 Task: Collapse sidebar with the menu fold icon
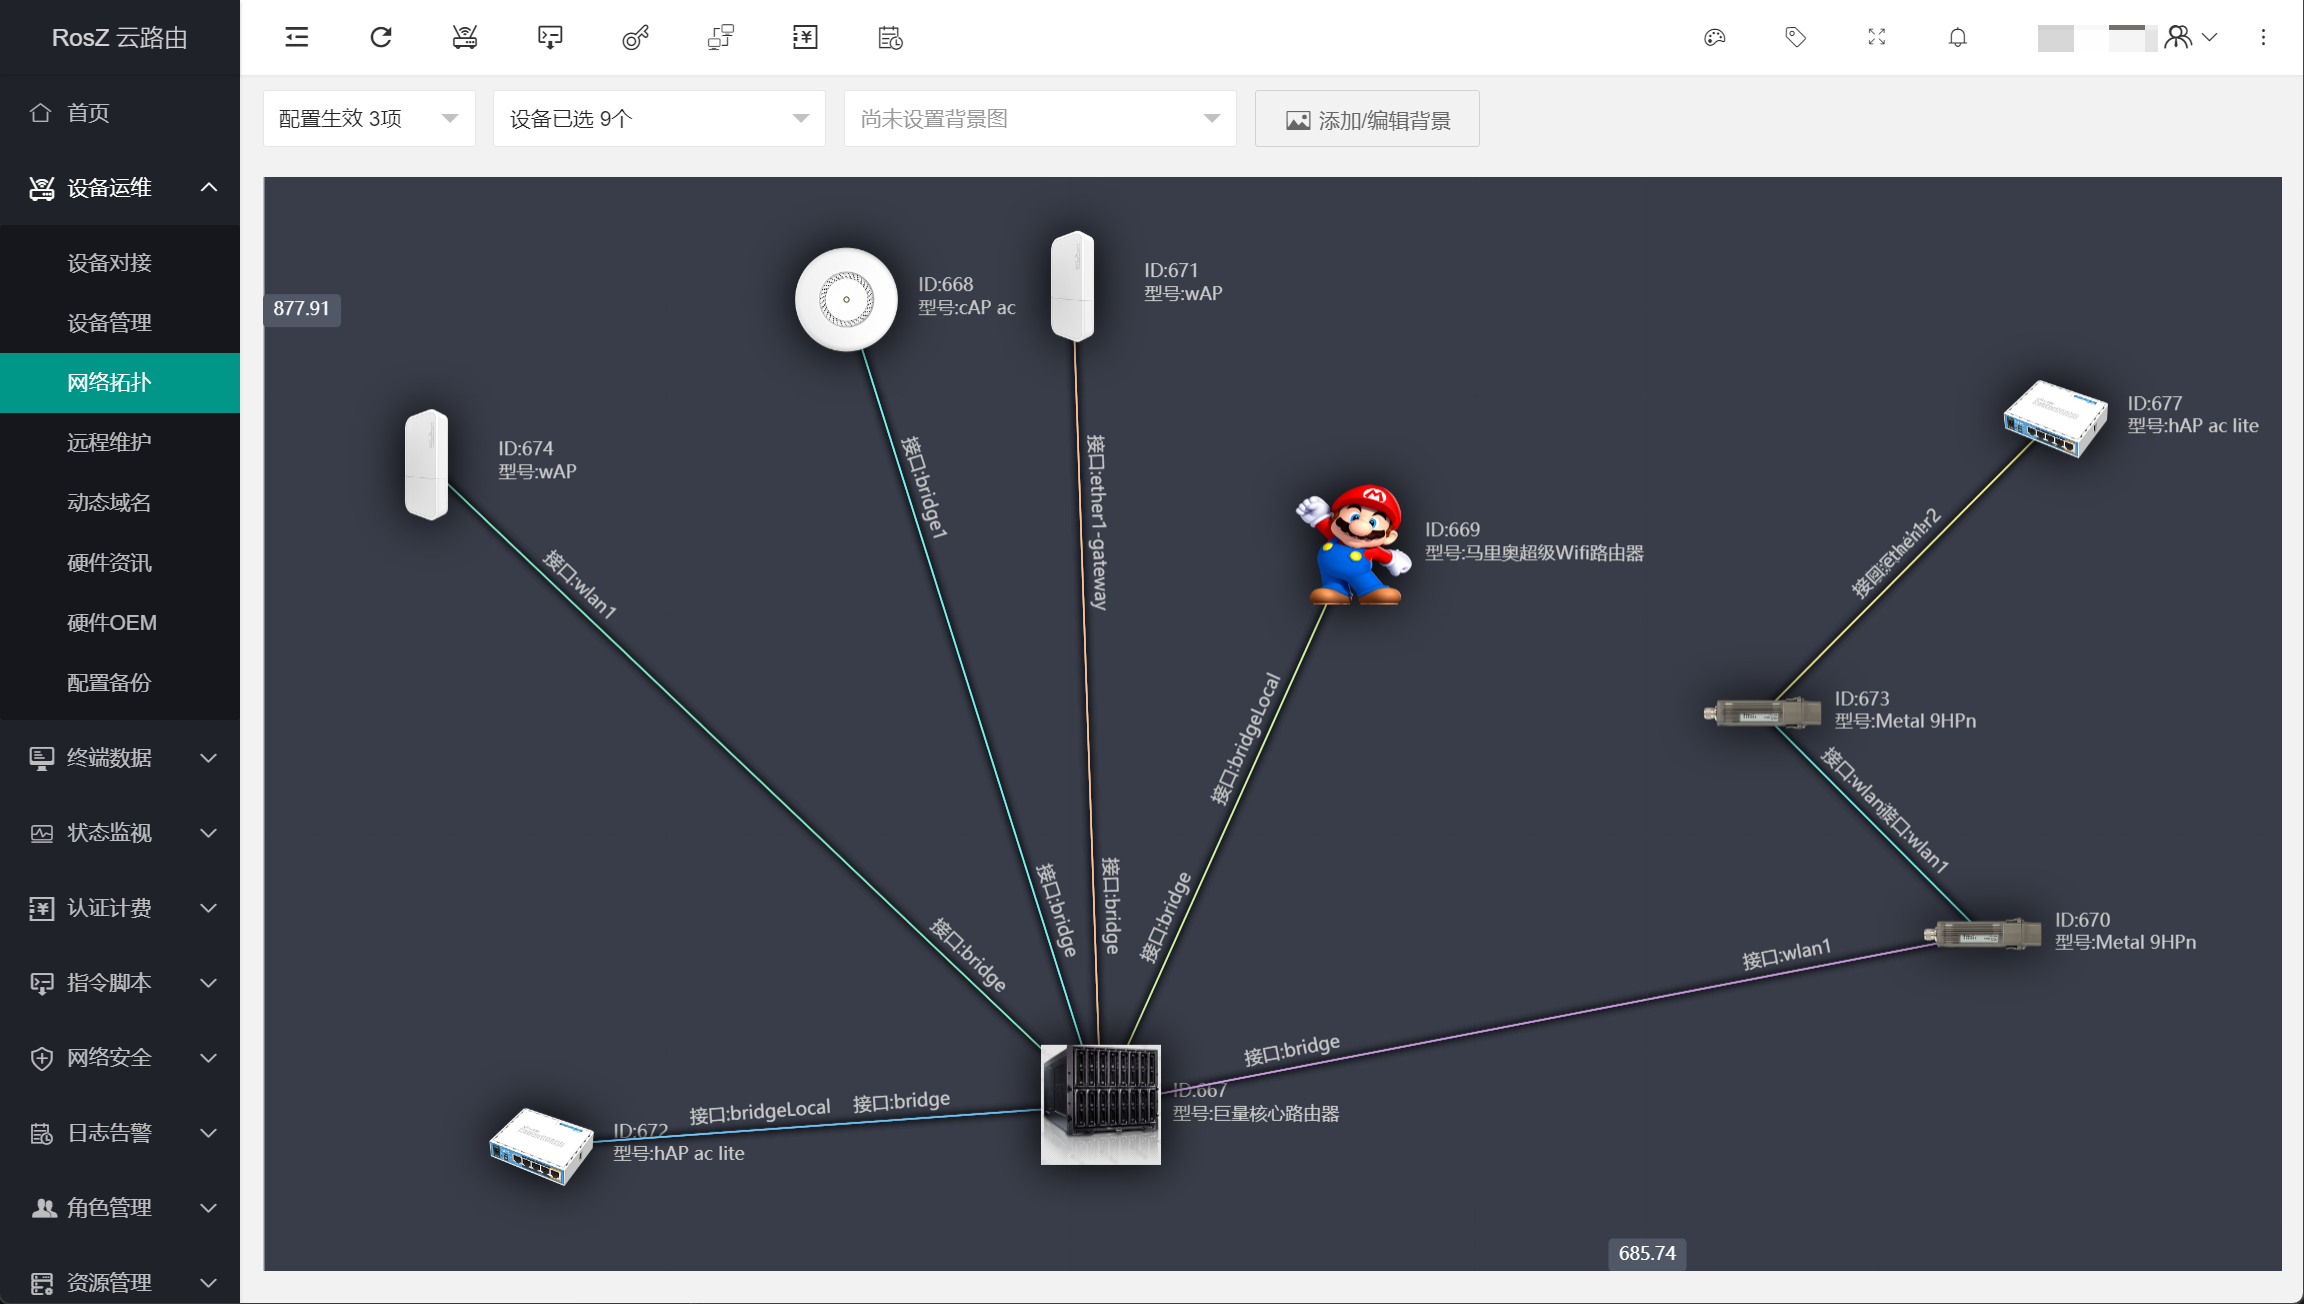click(x=297, y=38)
